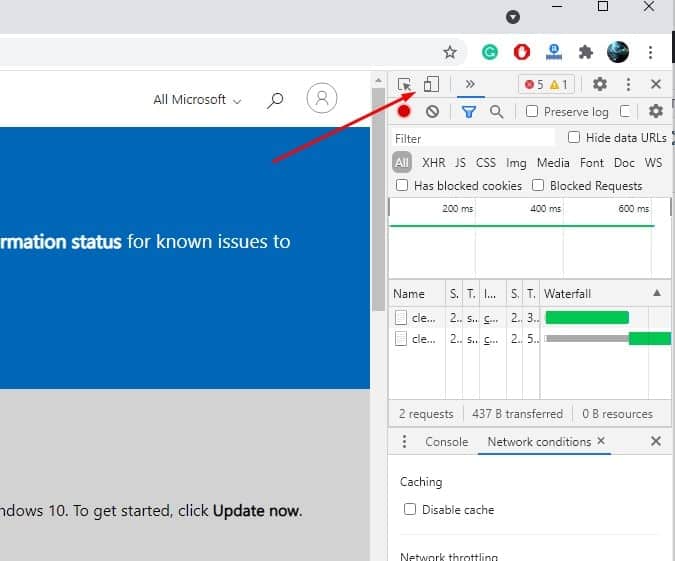Filter requests by Media
The height and width of the screenshot is (561, 675).
(553, 163)
